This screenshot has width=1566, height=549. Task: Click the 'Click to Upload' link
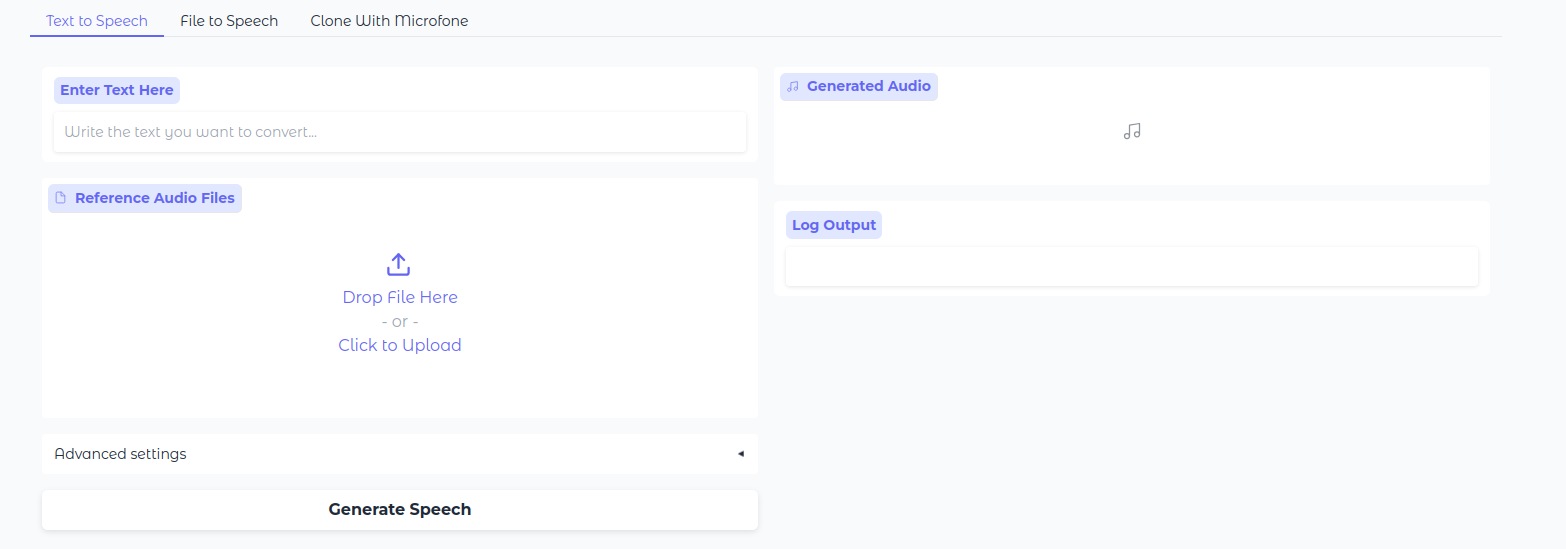point(399,345)
